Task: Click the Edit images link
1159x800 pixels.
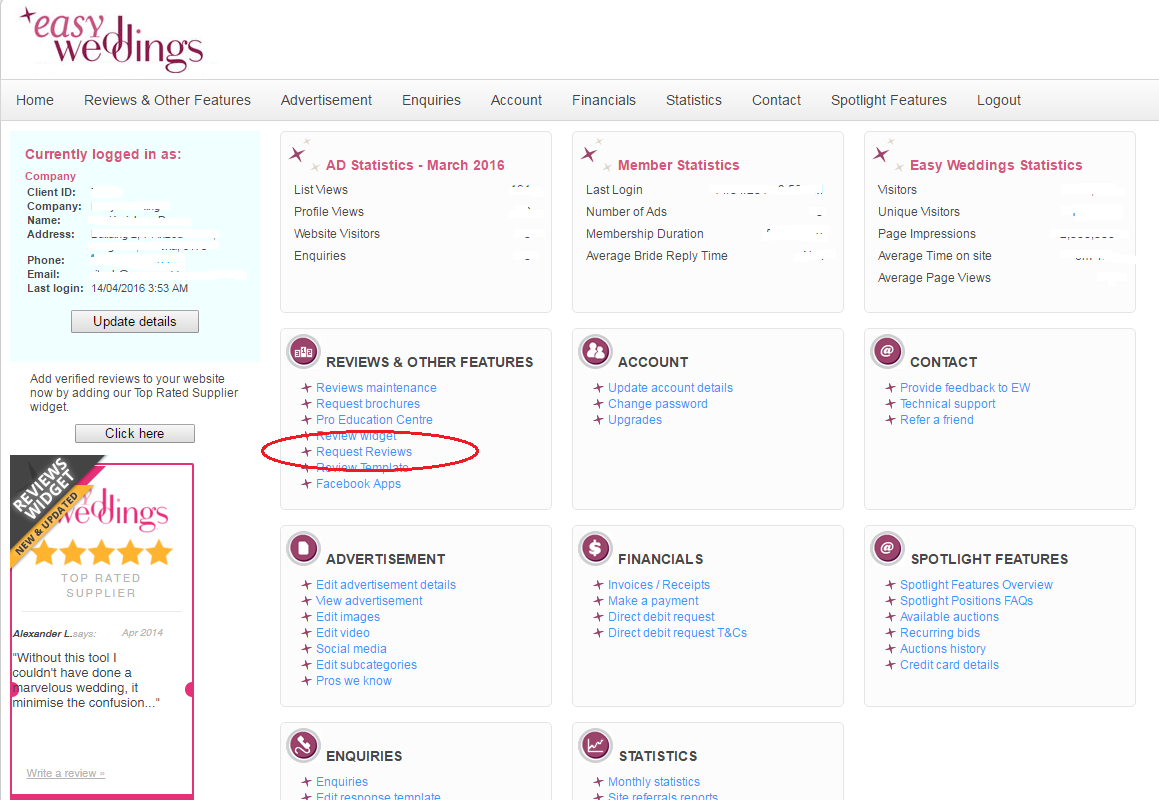Action: pos(347,617)
